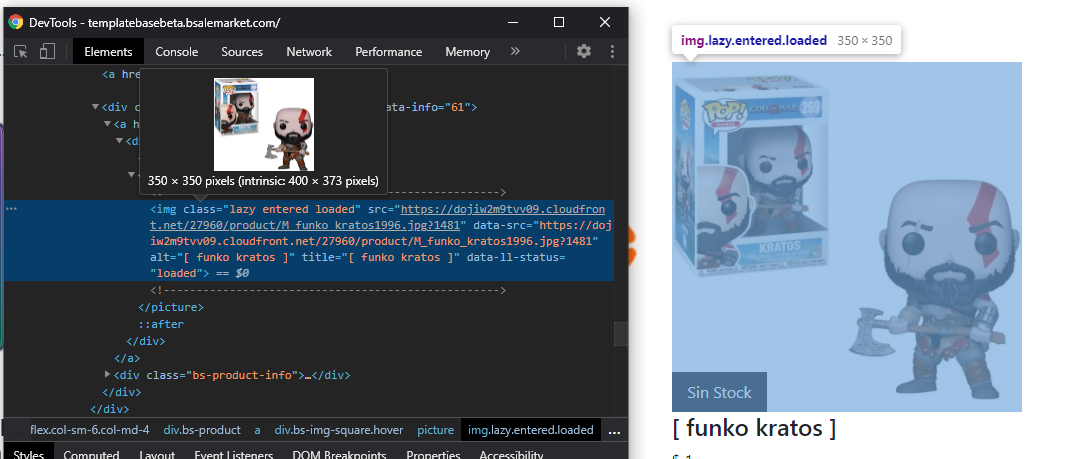Select the ::after pseudo-element line
Screen dimensions: 1071x459
(161, 324)
